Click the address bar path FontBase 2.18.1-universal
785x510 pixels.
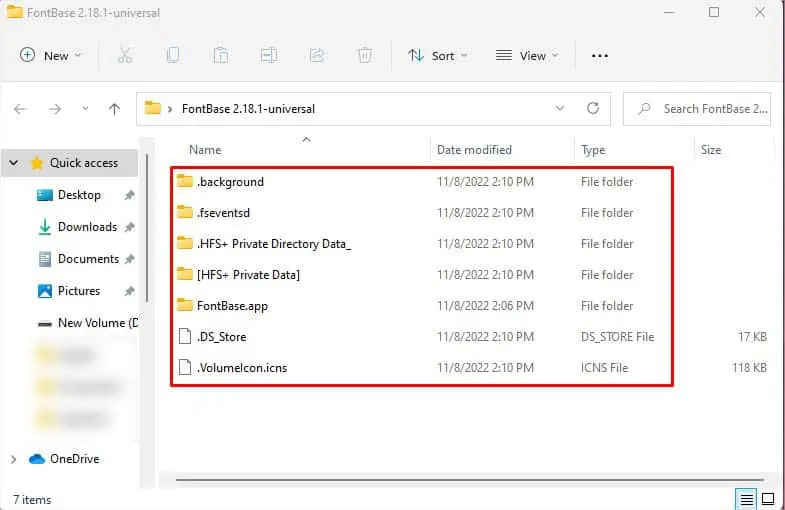[x=248, y=109]
